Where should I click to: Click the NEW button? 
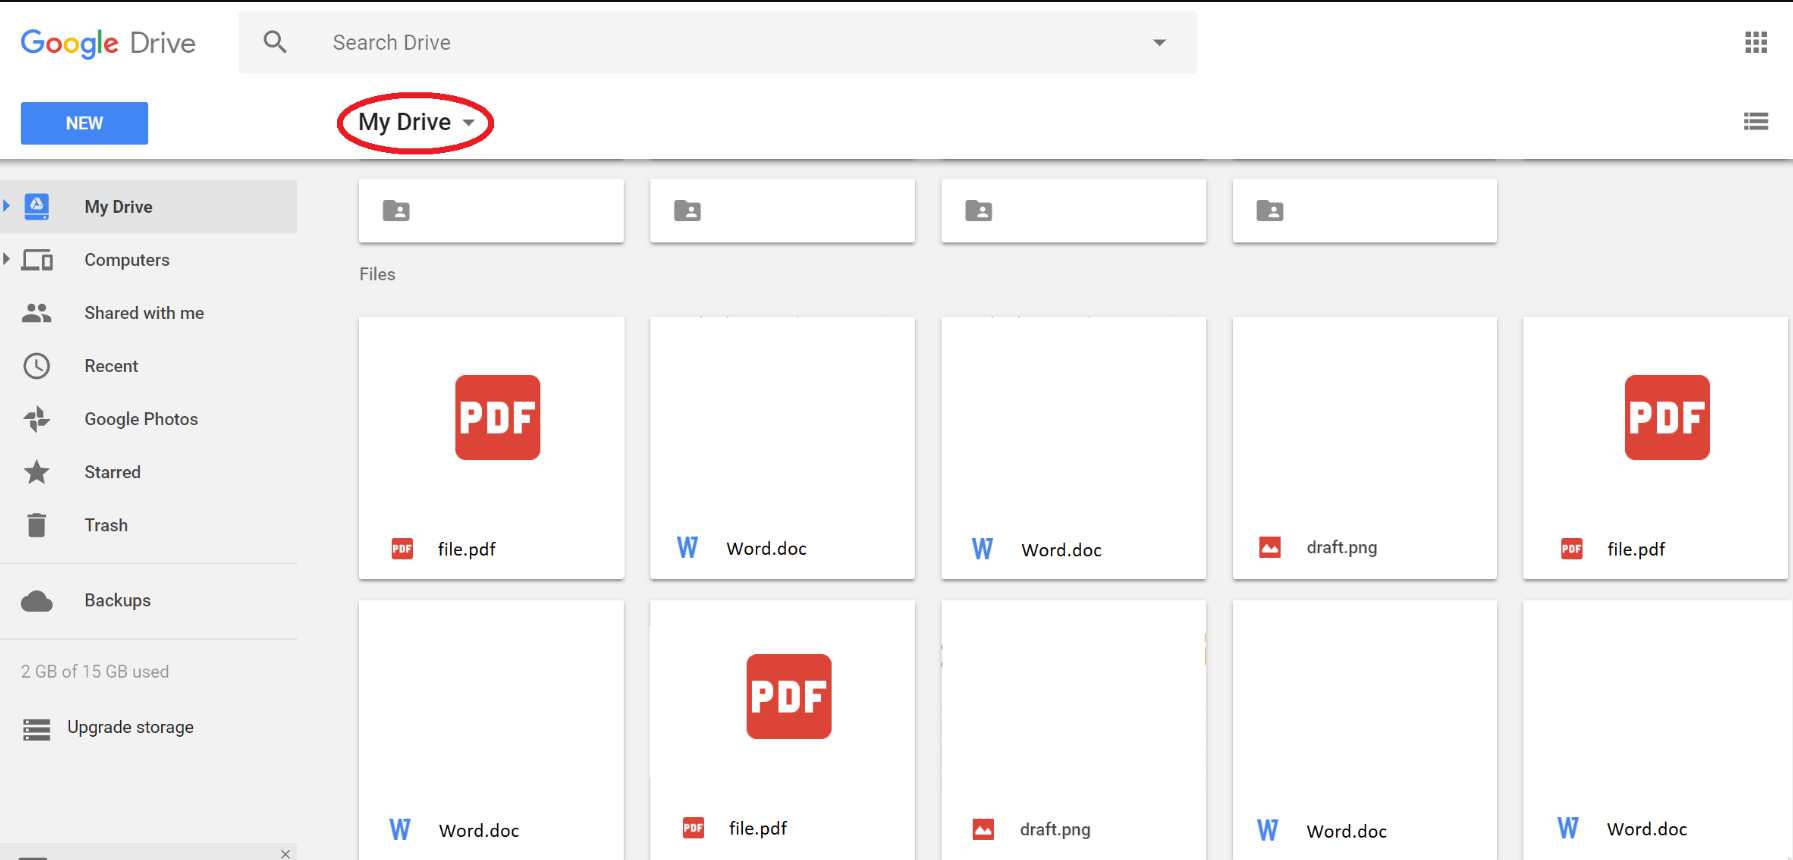pos(84,123)
